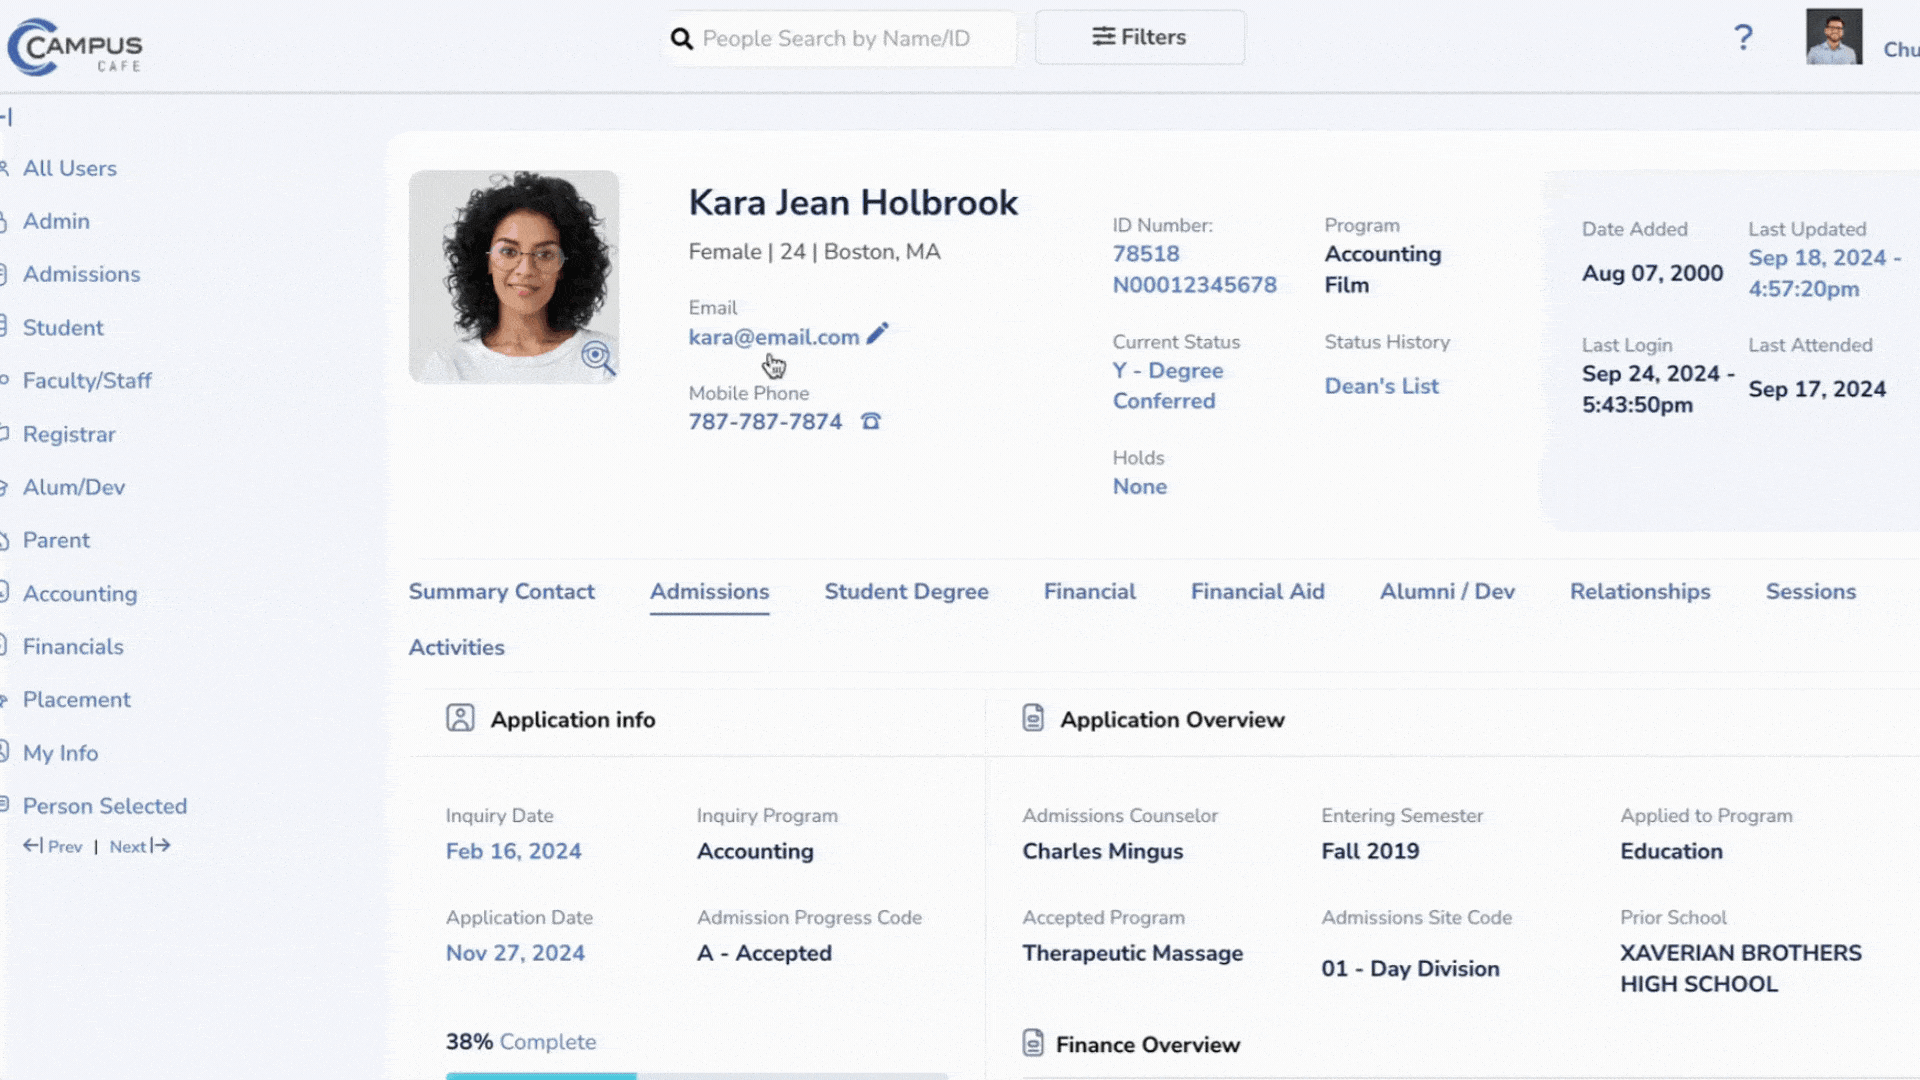The width and height of the screenshot is (1920, 1080).
Task: Open the help question mark icon
Action: click(x=1744, y=37)
